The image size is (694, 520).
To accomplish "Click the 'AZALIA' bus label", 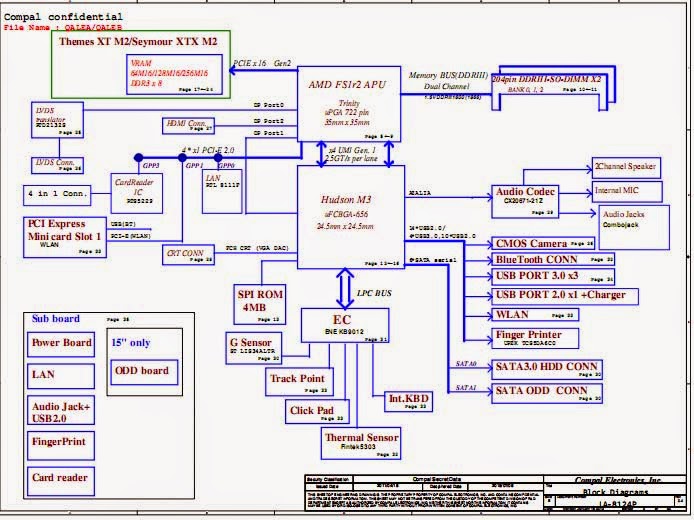I will click(420, 193).
